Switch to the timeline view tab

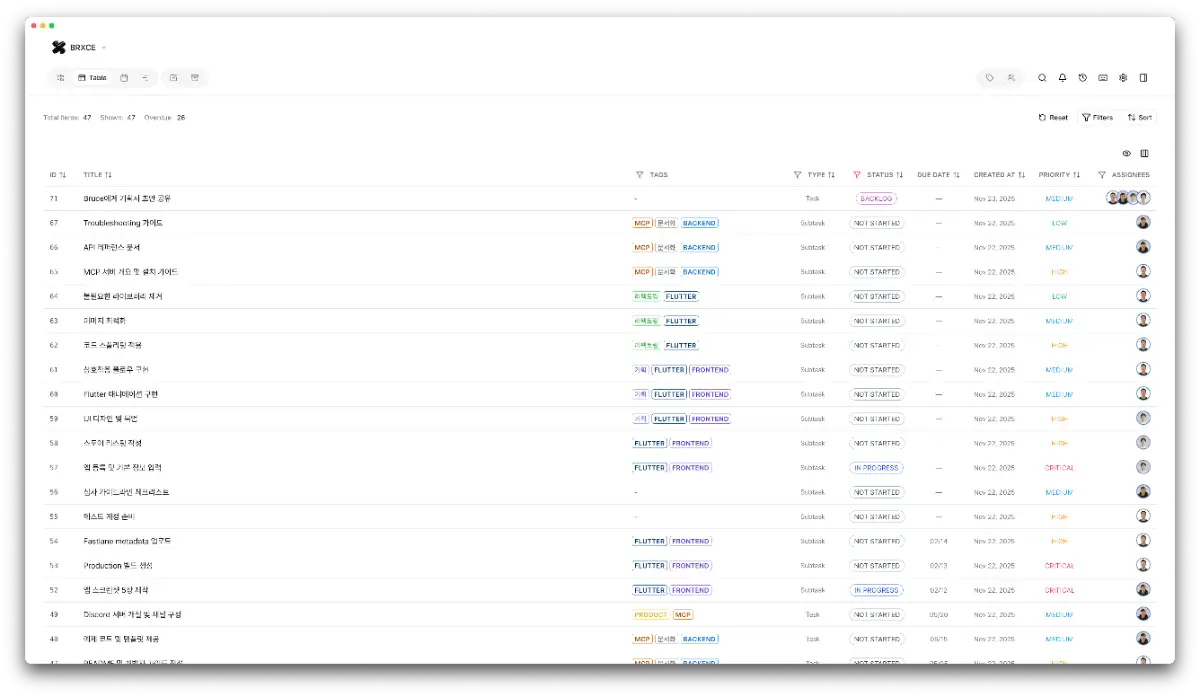(x=145, y=77)
